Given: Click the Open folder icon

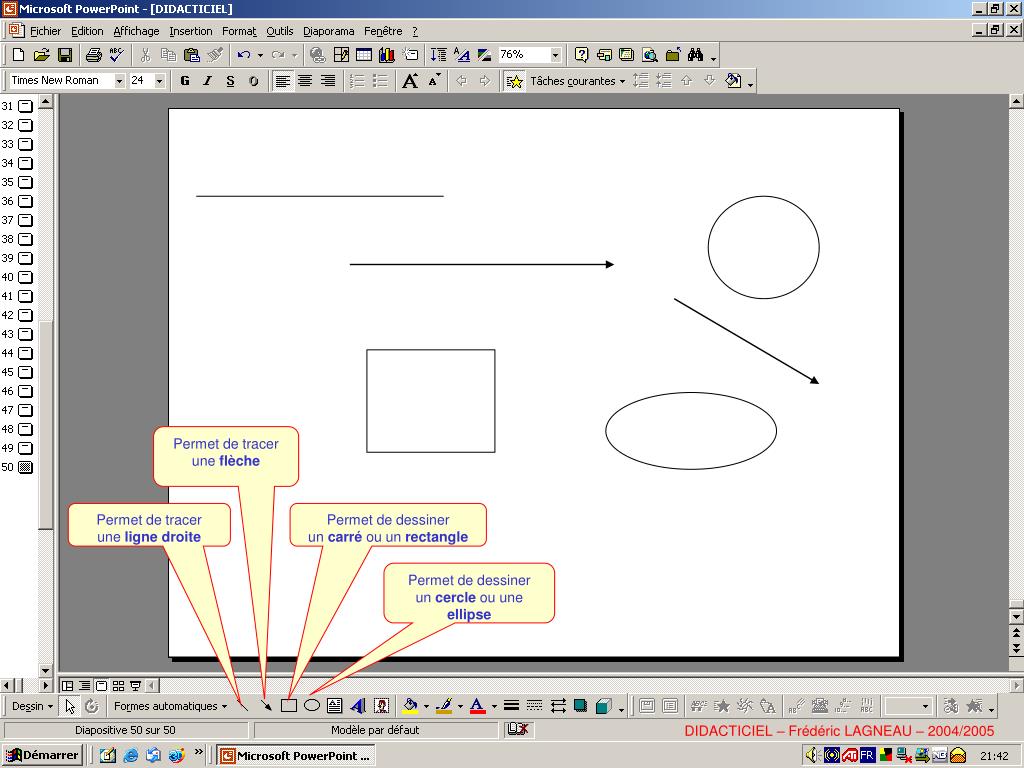Looking at the screenshot, I should tap(41, 55).
